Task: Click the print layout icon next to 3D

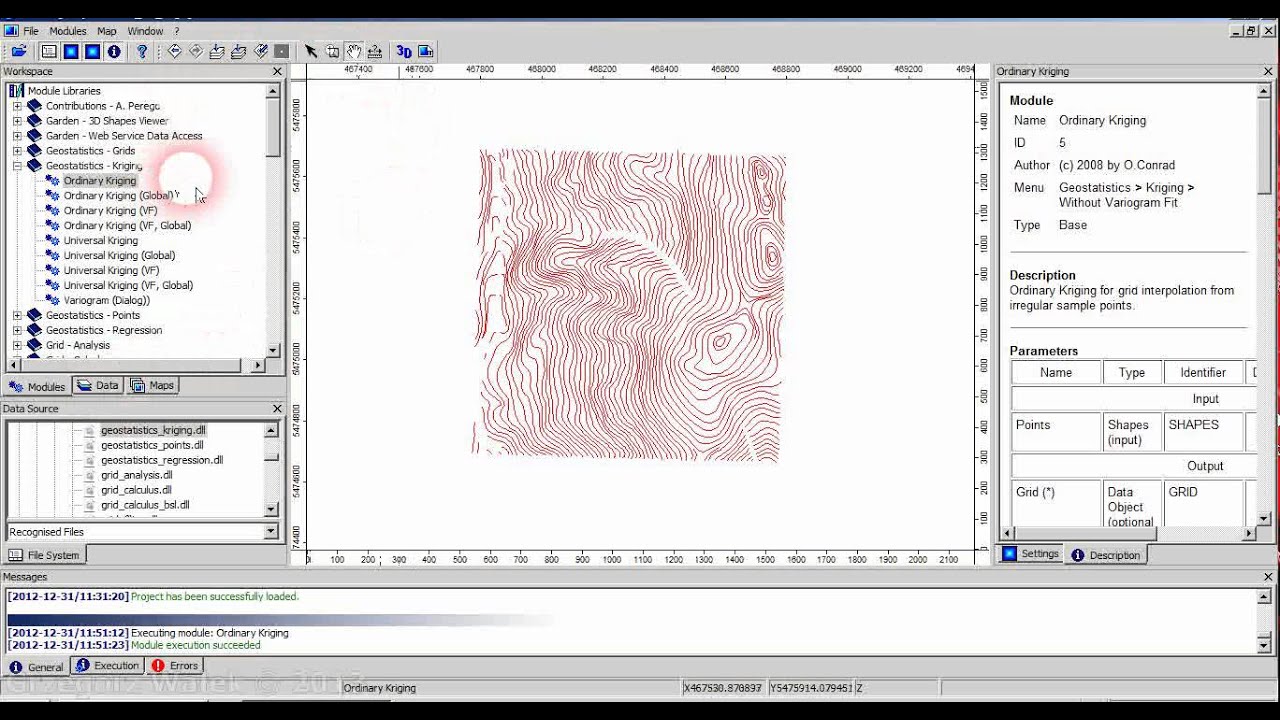Action: click(425, 51)
